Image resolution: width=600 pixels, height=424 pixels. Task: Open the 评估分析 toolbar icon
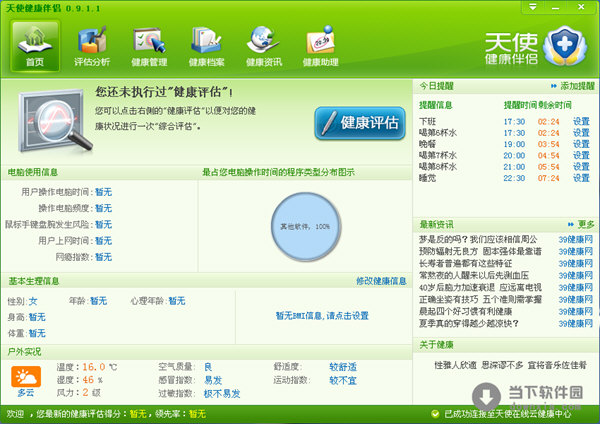coord(92,46)
